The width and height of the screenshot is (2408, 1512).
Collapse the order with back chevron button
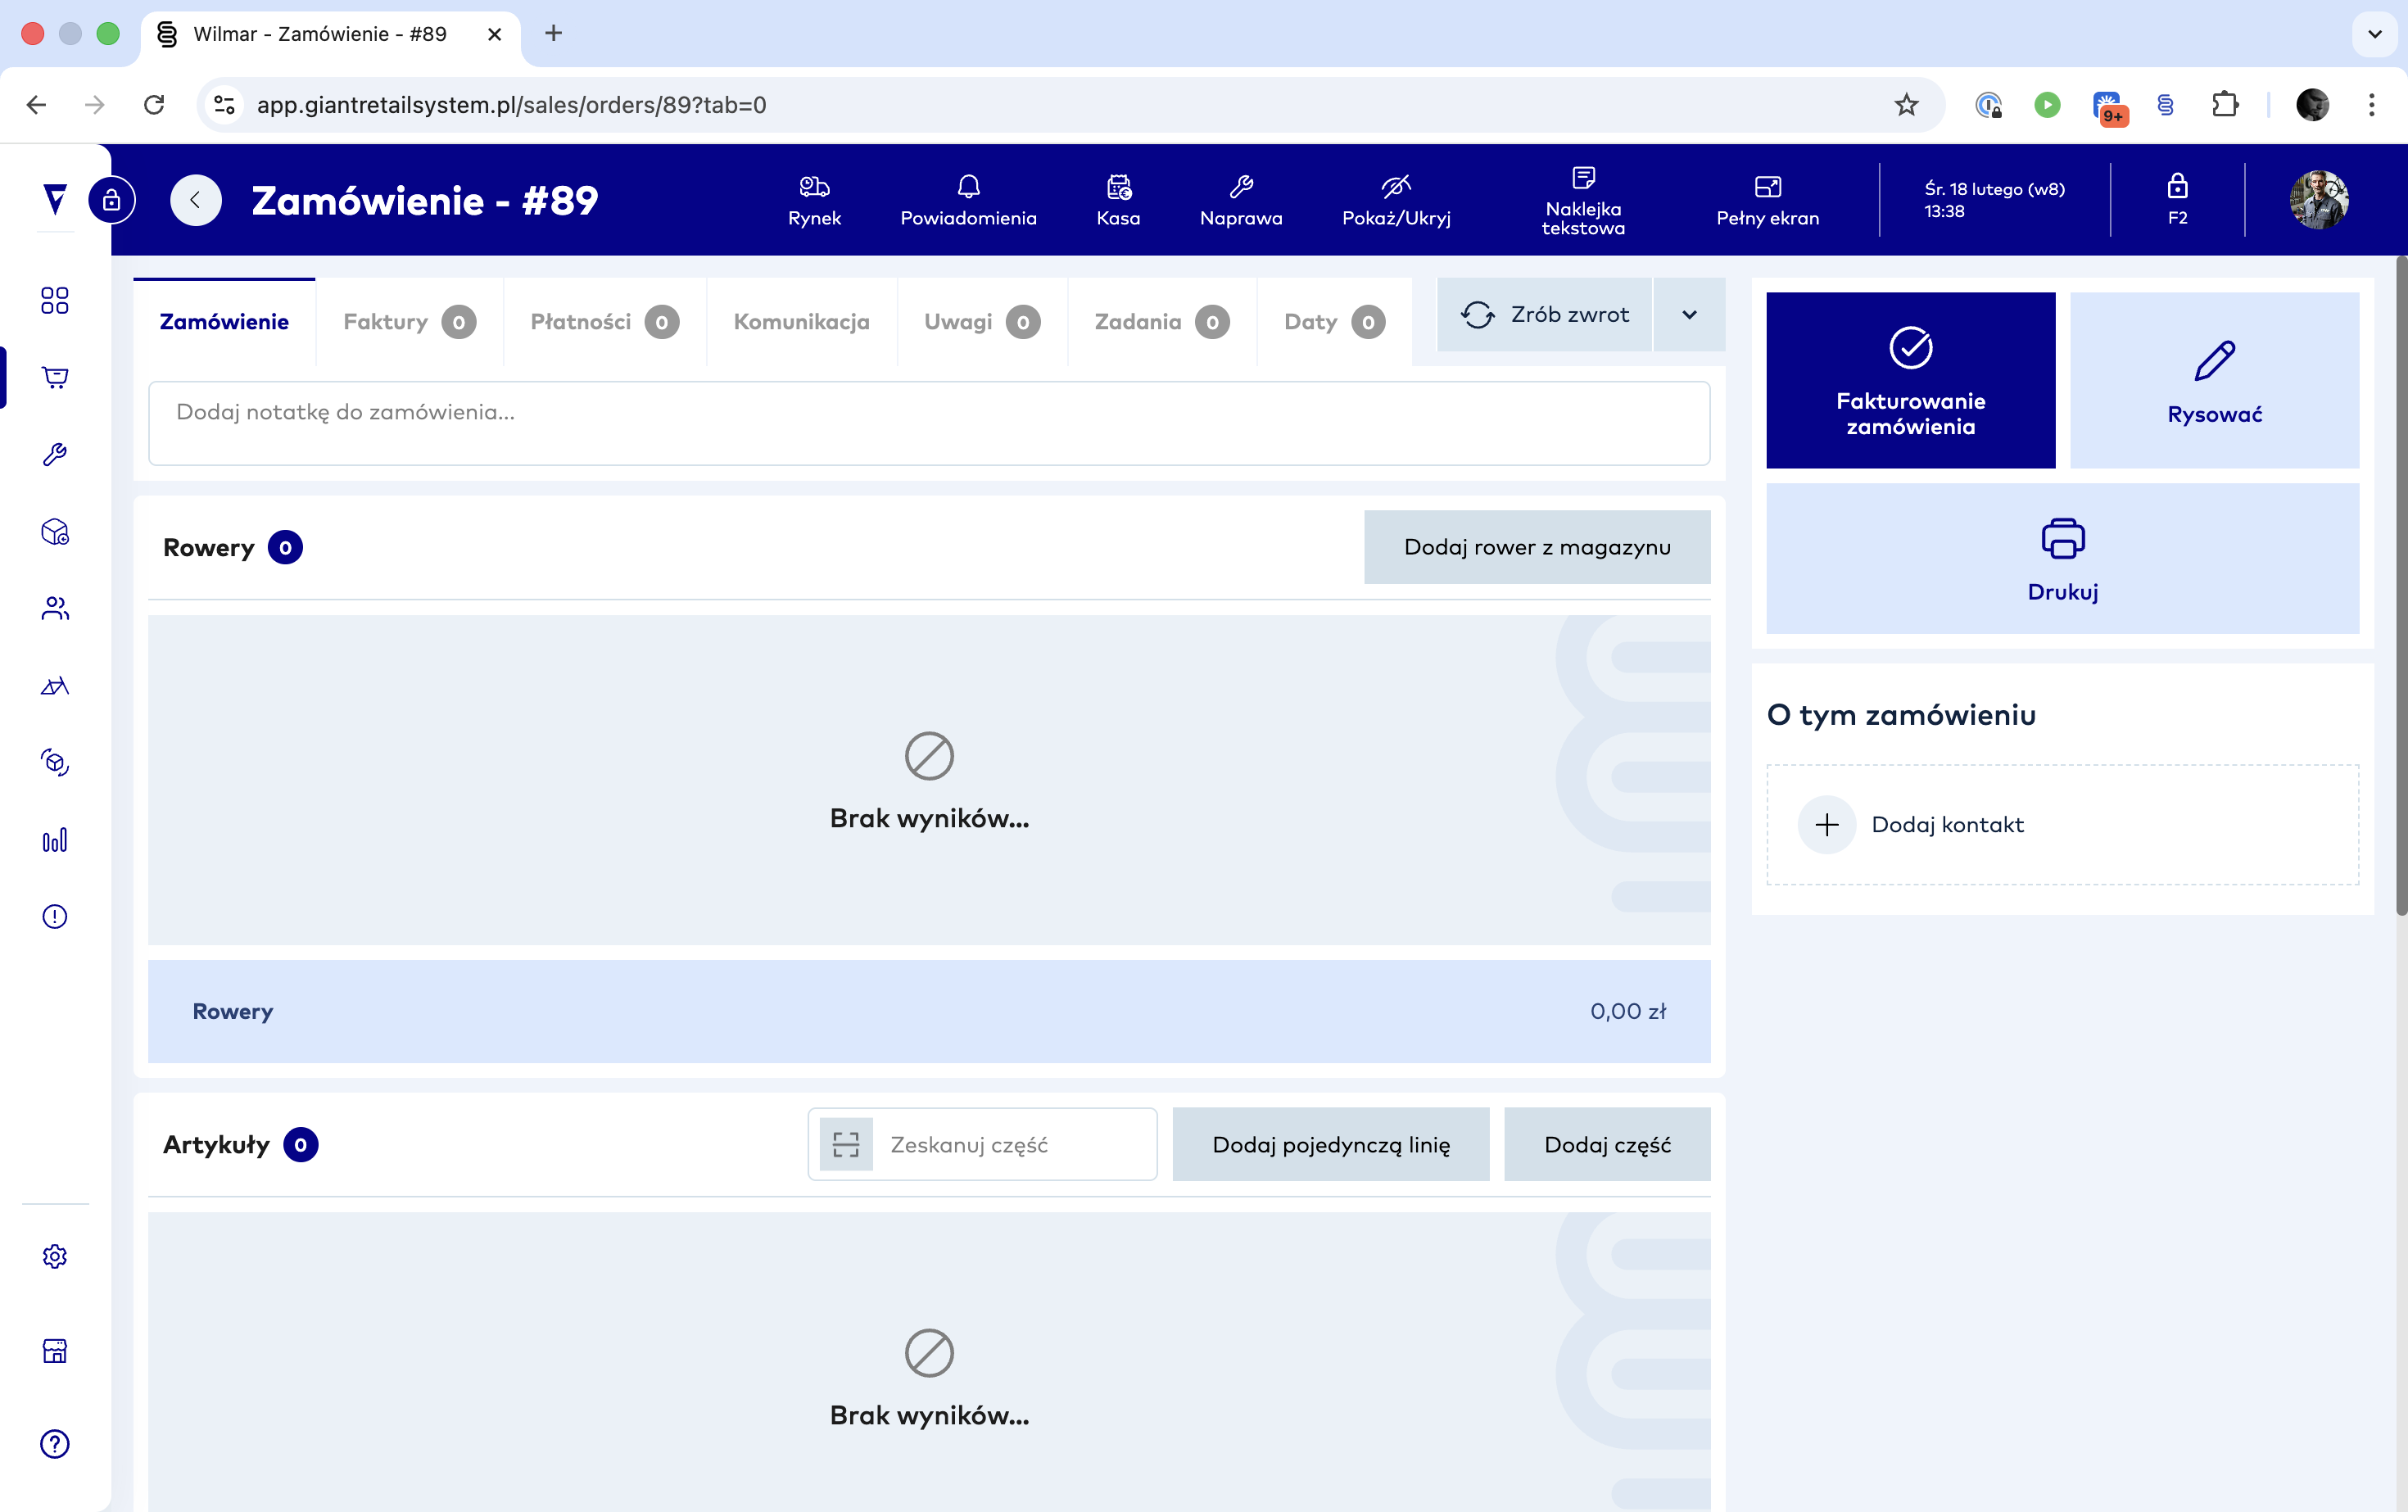coord(196,200)
